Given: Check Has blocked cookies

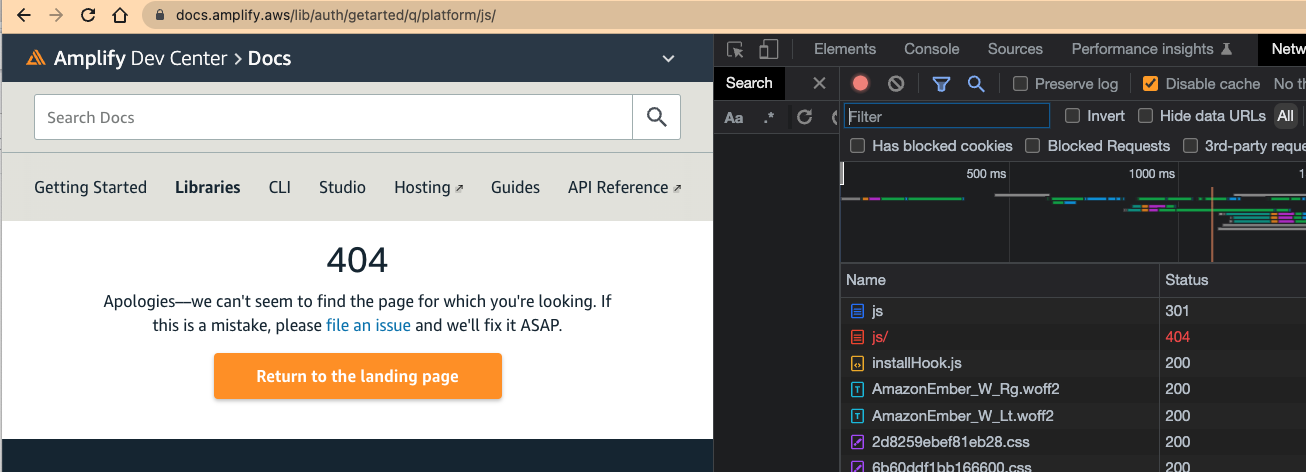Looking at the screenshot, I should (x=857, y=146).
